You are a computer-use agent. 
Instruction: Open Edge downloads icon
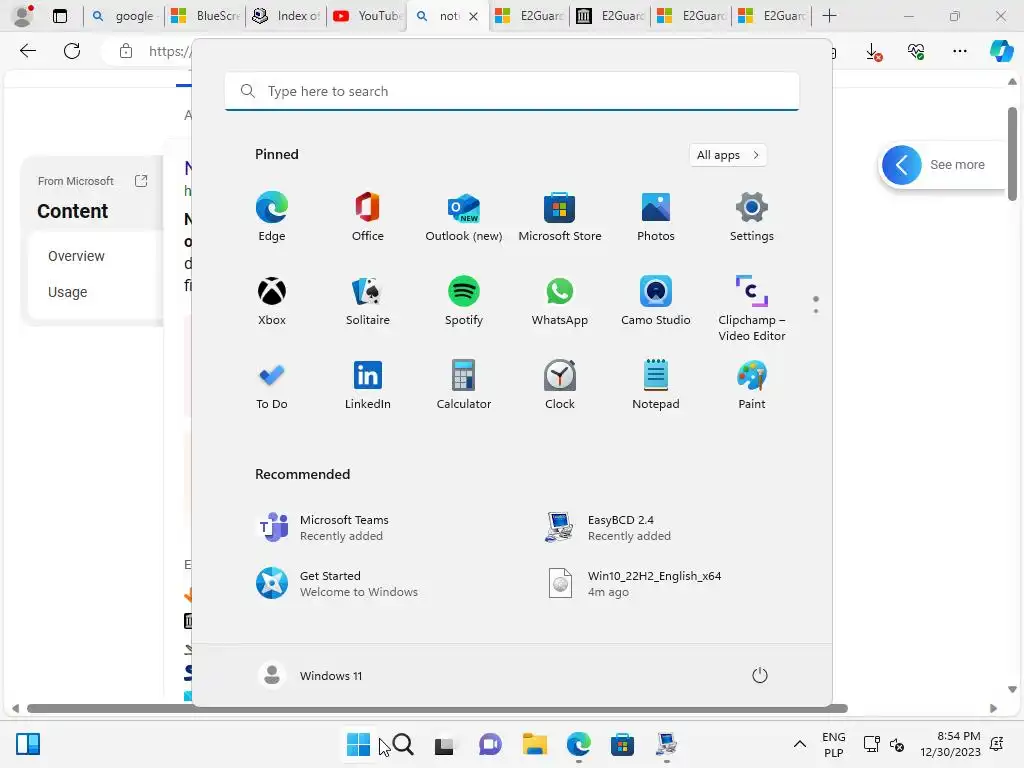[x=874, y=52]
